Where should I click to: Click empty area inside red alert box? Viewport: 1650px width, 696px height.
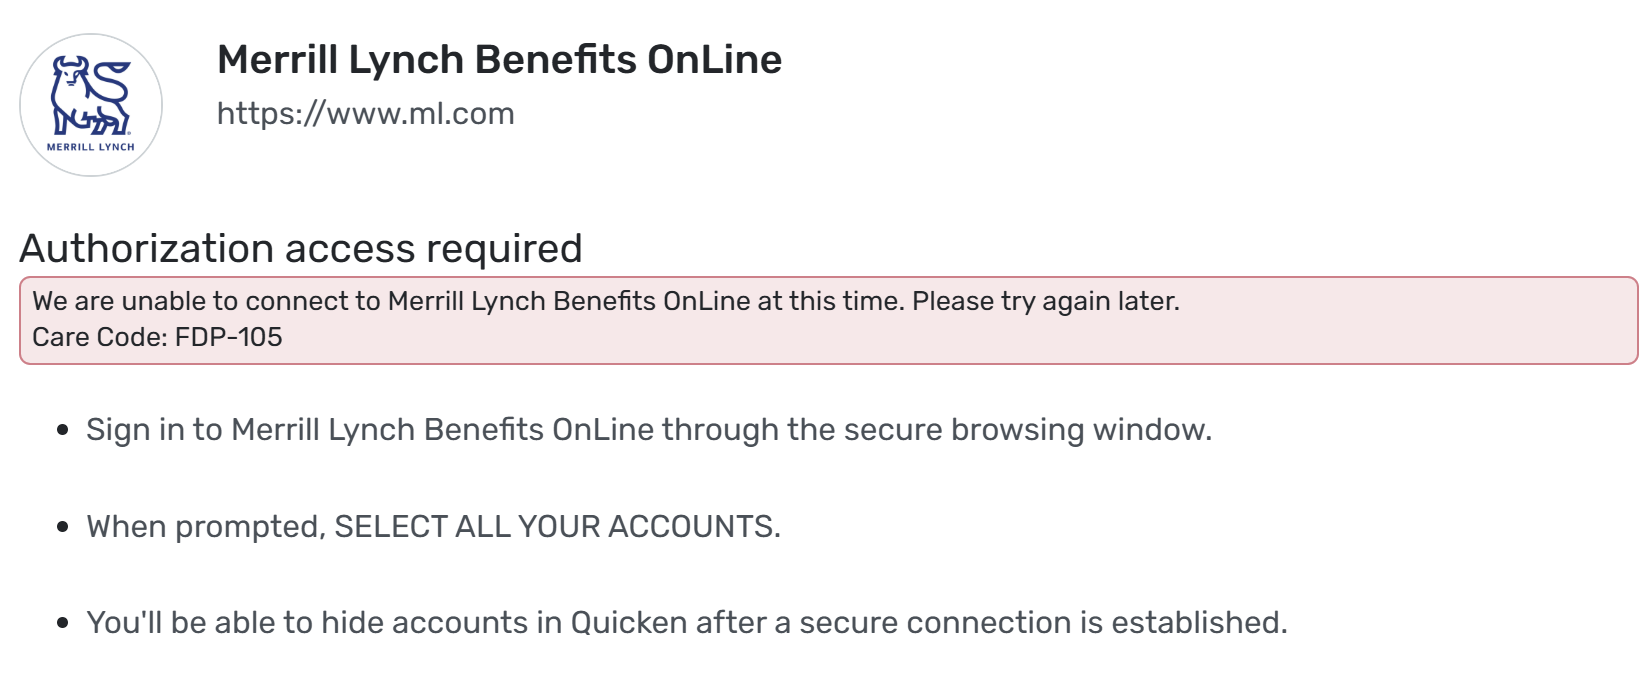point(1000,338)
